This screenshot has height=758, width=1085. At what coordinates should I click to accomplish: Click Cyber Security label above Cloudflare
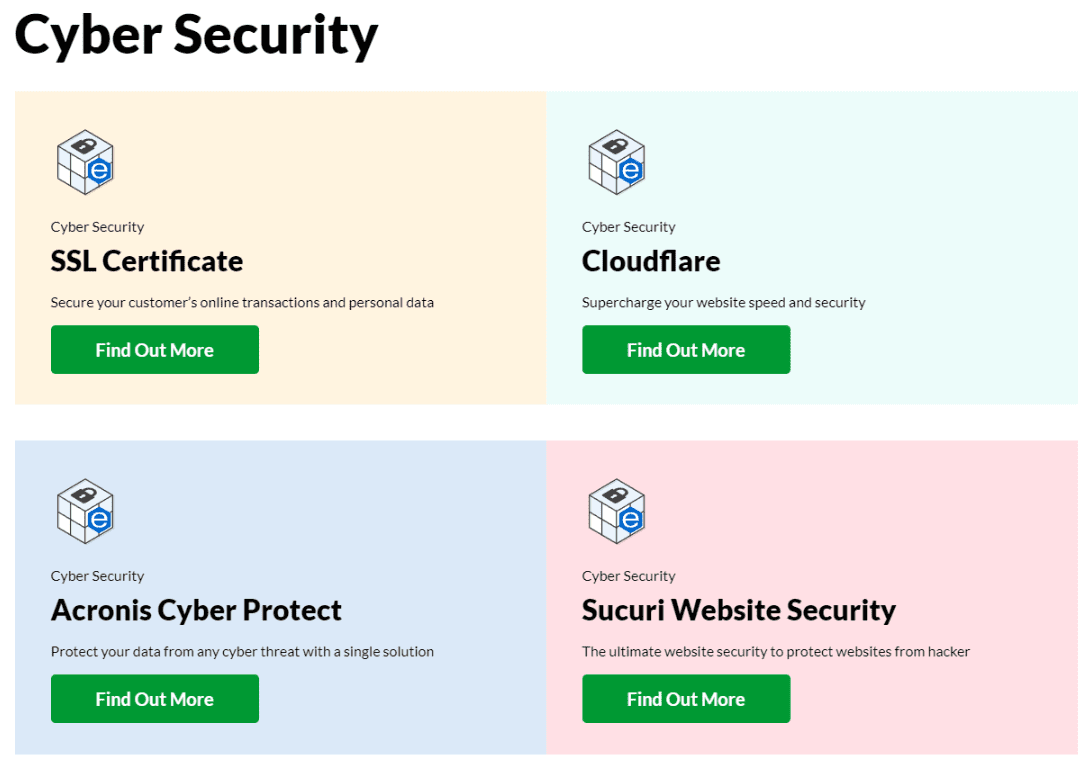pos(629,227)
